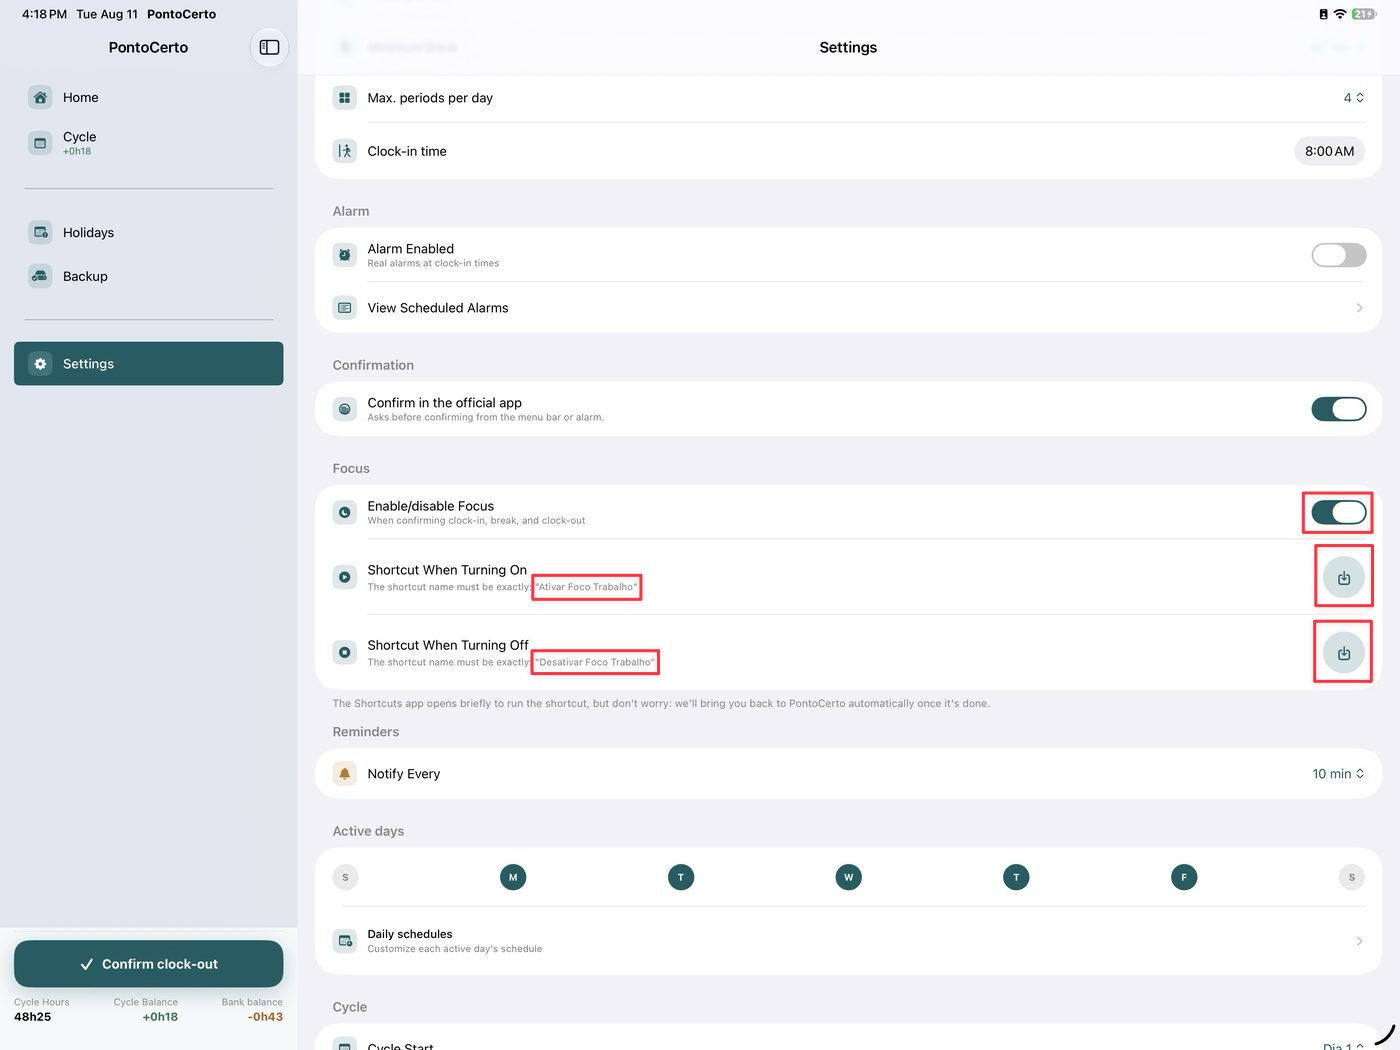1400x1050 pixels.
Task: Click the Reminders section header
Action: pyautogui.click(x=366, y=732)
